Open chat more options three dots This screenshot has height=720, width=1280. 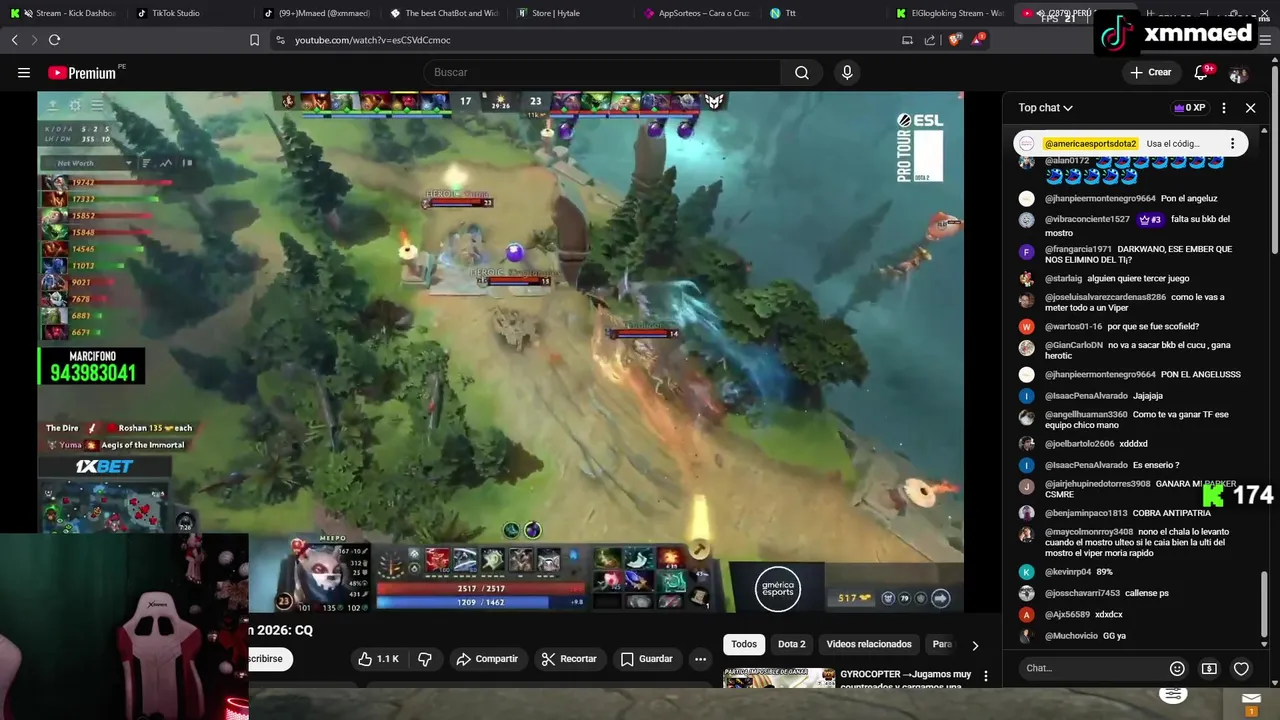pyautogui.click(x=1224, y=108)
